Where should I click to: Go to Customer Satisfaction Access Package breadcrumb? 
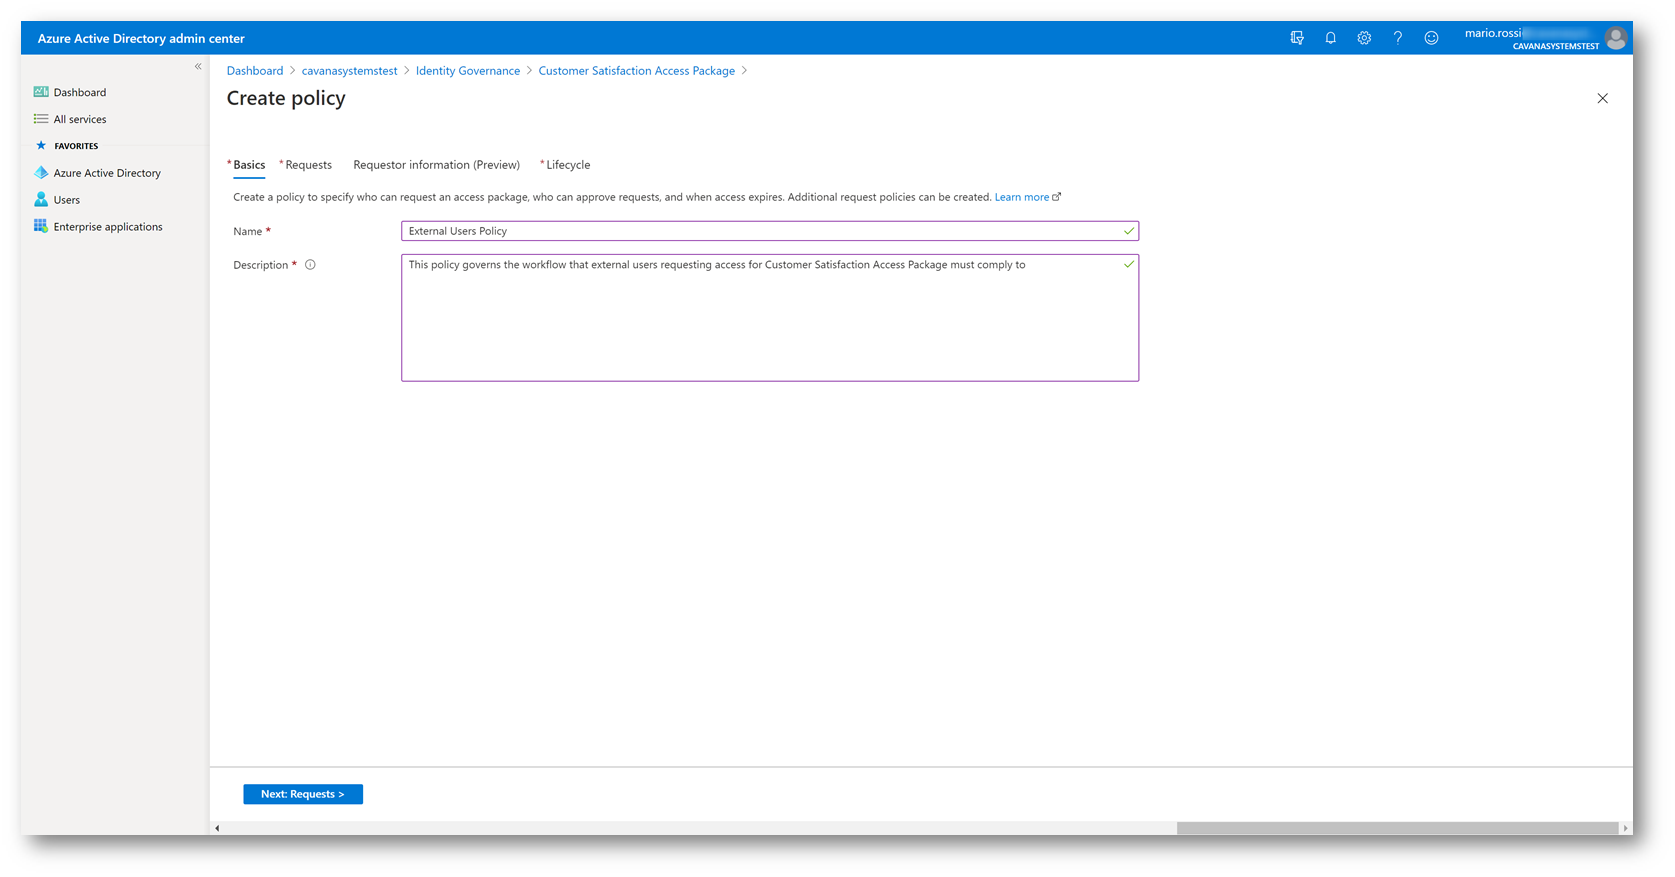637,71
